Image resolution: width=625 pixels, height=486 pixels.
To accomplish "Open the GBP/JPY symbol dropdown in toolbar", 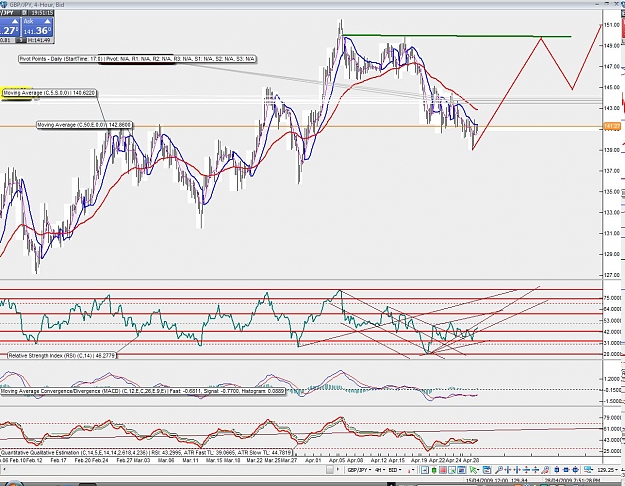I will 360,470.
